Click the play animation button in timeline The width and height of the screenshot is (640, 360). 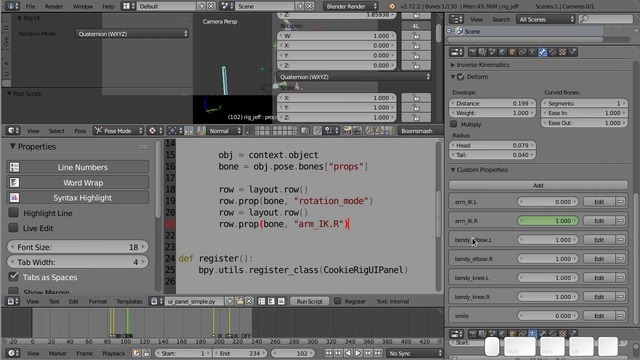coord(358,353)
